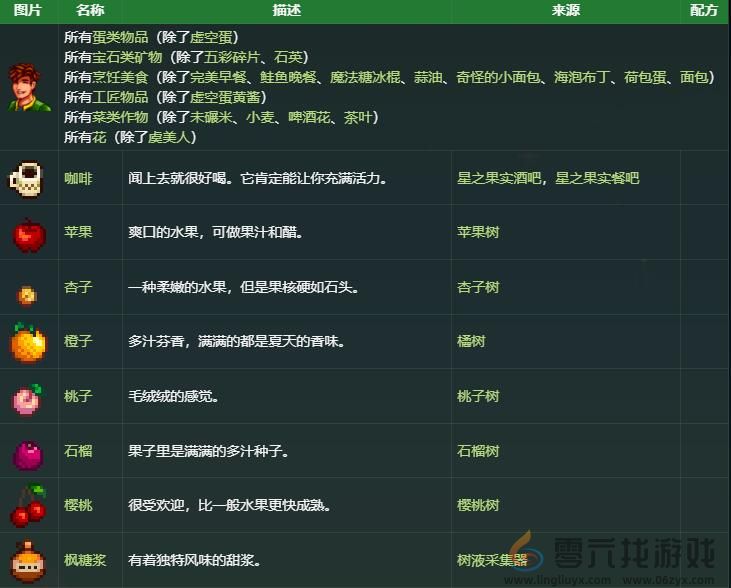Click the orange fruit icon

[x=28, y=342]
